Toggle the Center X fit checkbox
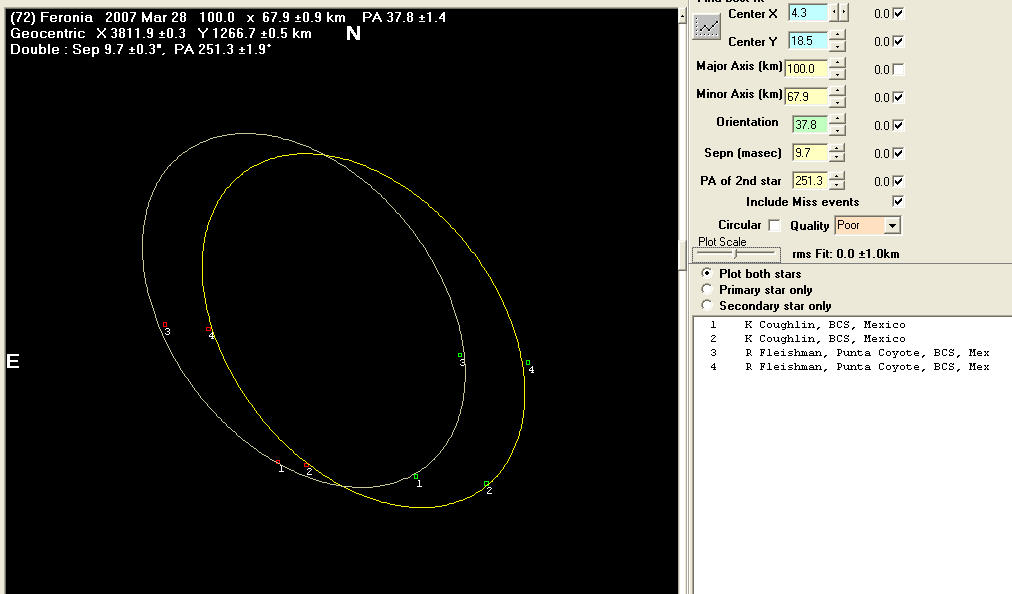This screenshot has height=594, width=1012. [898, 14]
